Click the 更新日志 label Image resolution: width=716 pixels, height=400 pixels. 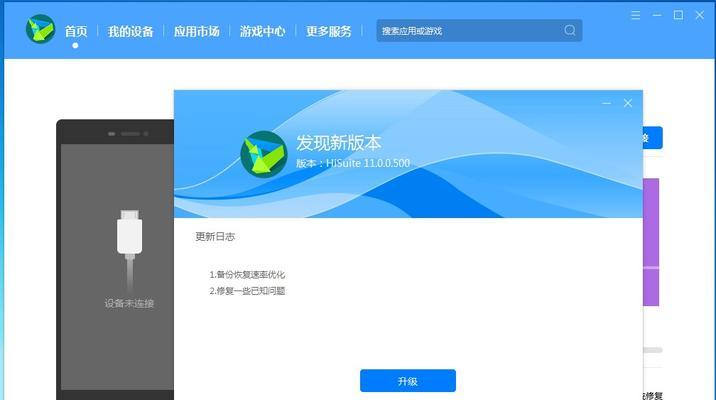click(215, 237)
